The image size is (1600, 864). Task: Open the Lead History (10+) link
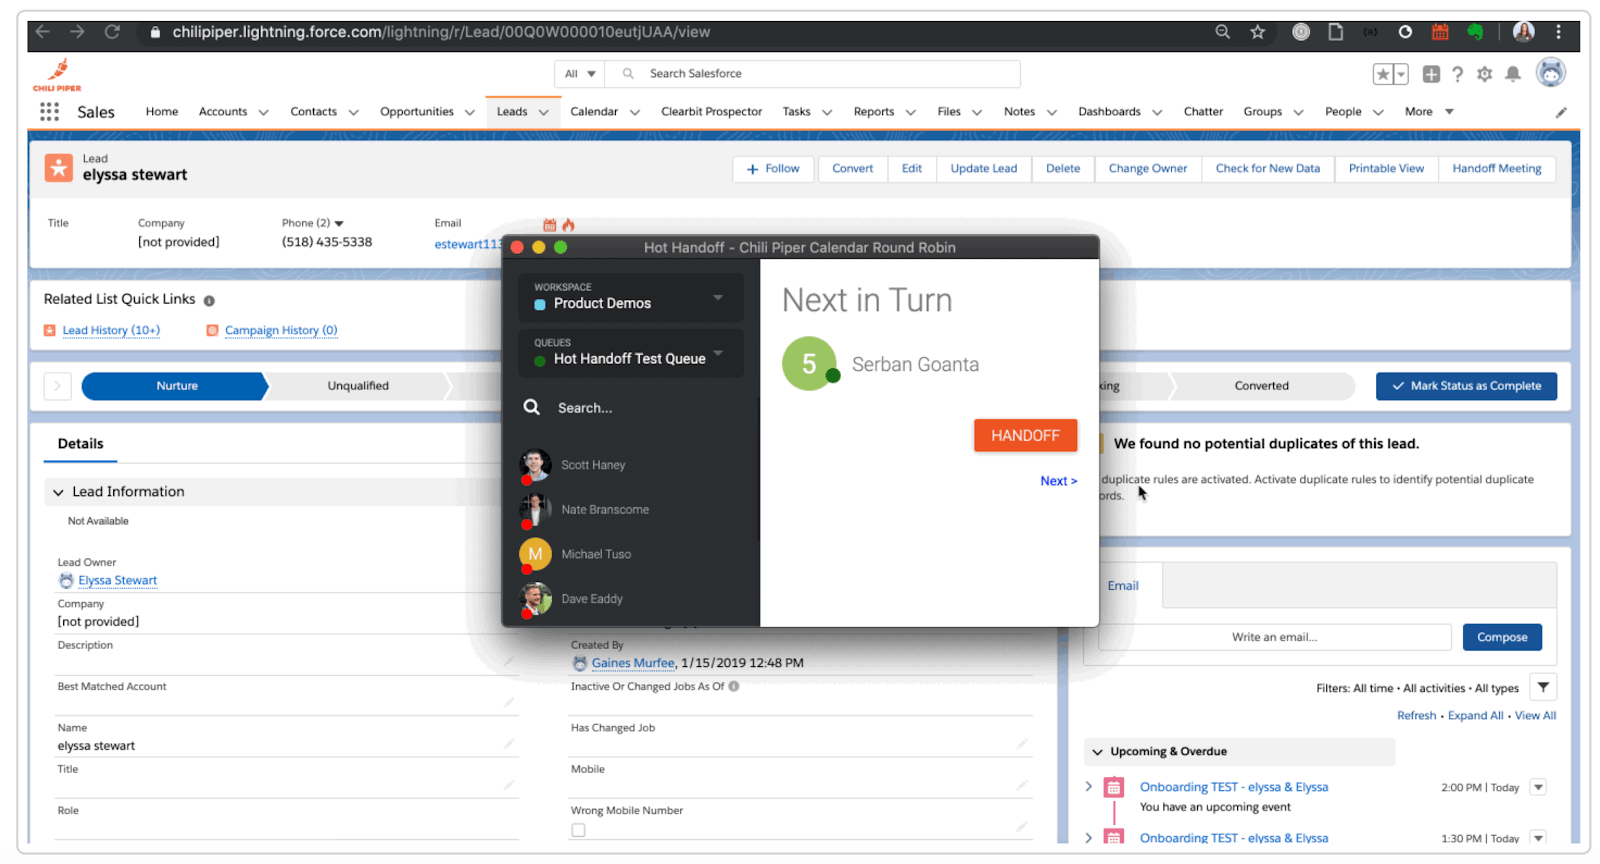111,331
